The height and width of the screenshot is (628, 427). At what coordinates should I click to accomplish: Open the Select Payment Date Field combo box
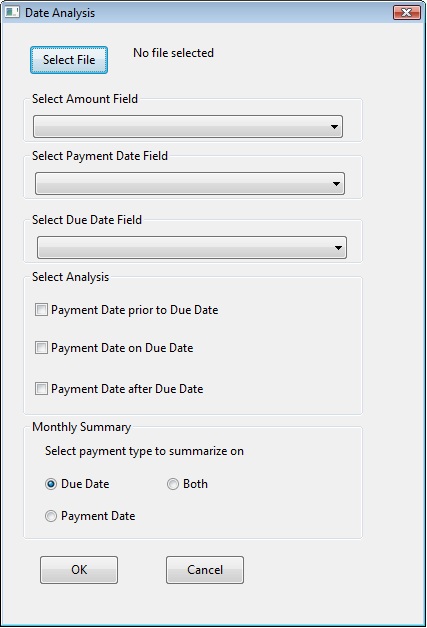(x=190, y=184)
